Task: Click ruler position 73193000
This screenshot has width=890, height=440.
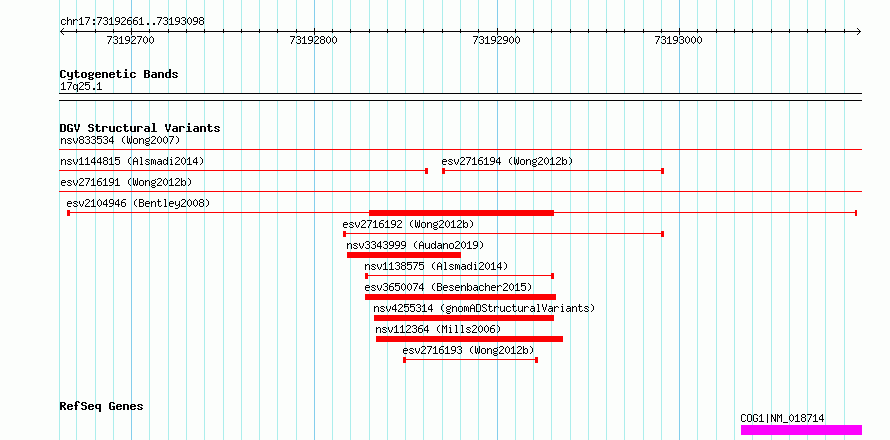Action: 678,40
